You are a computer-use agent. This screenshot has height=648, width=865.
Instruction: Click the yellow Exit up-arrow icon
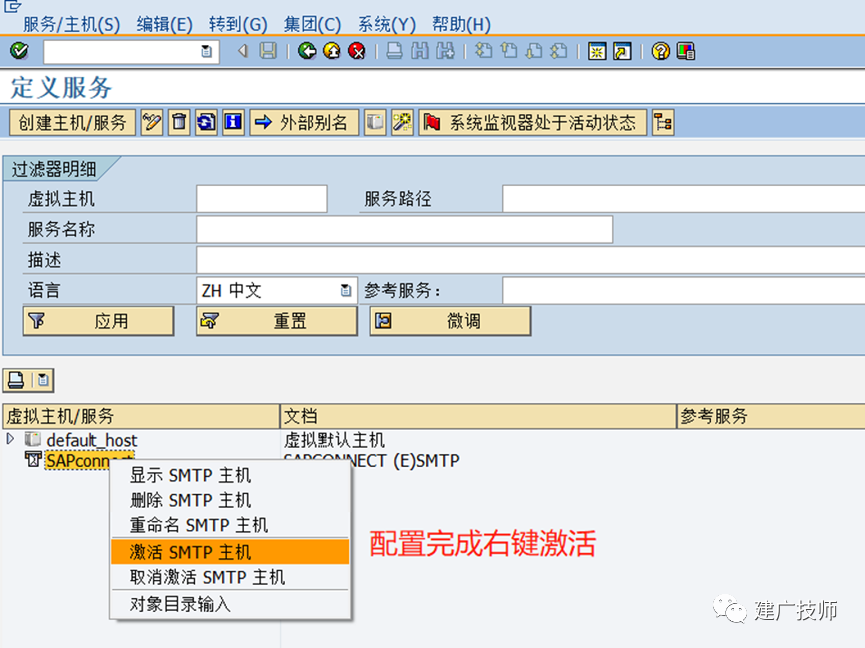coord(332,51)
